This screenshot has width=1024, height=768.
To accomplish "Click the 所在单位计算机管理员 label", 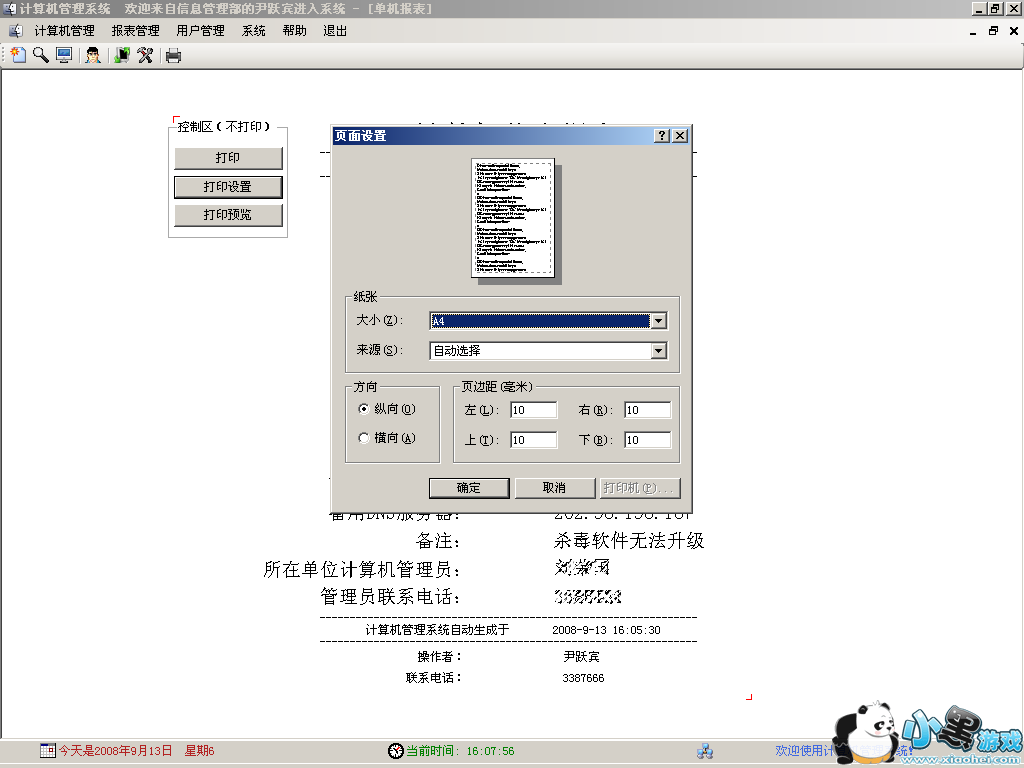I will tap(361, 569).
